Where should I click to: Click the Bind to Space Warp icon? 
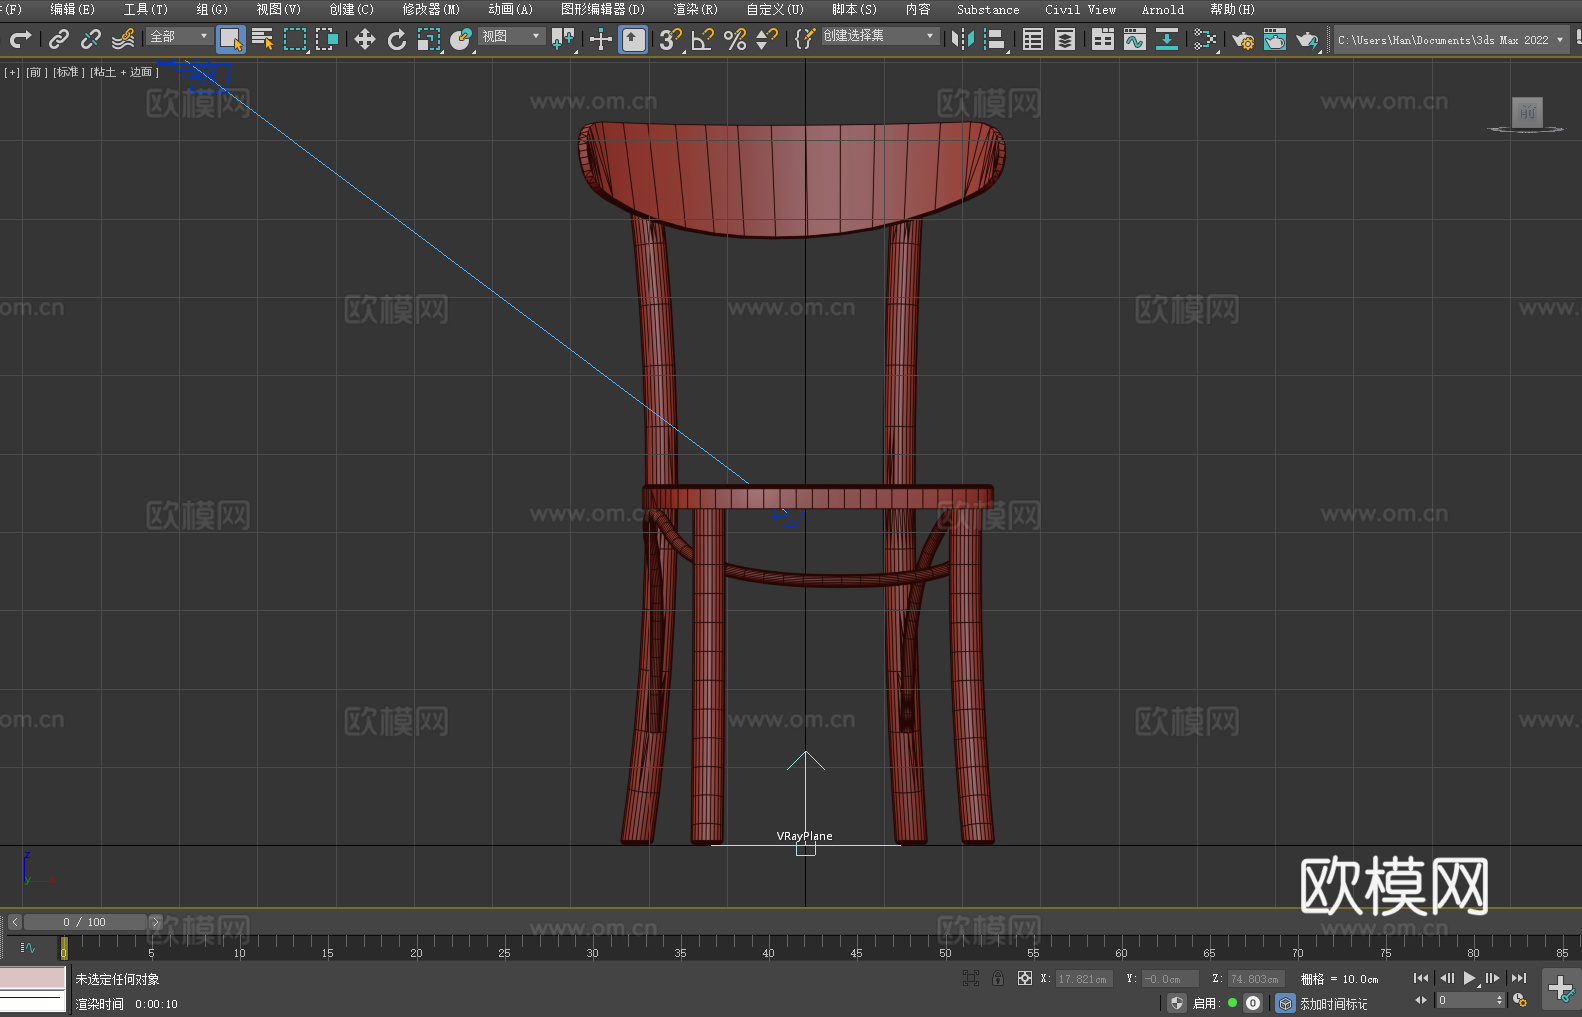(x=123, y=39)
